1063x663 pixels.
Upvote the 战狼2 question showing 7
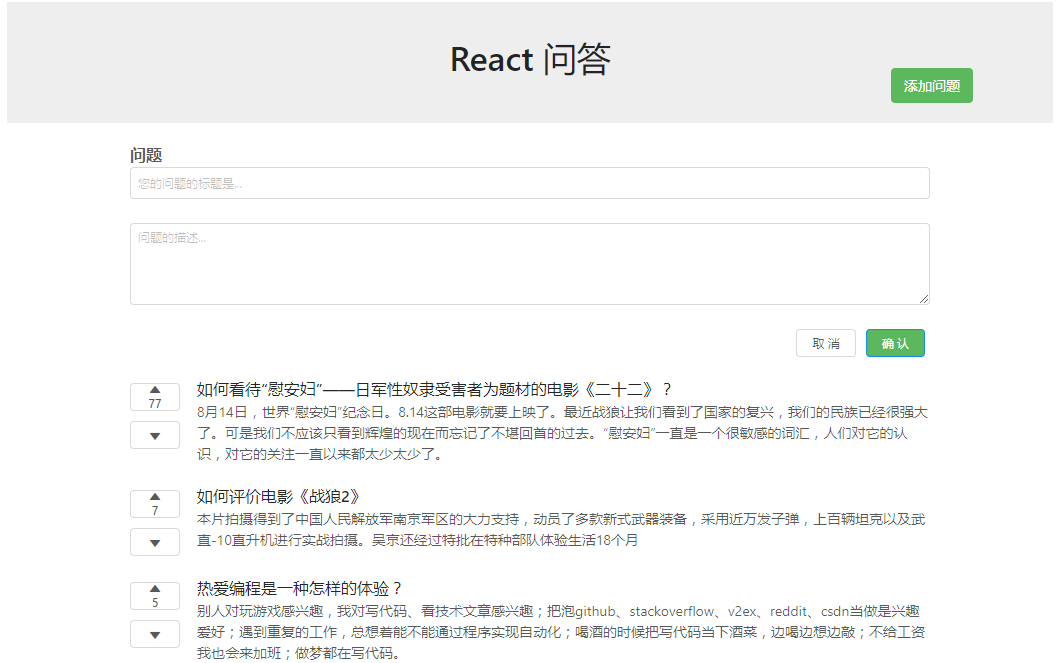[x=155, y=504]
